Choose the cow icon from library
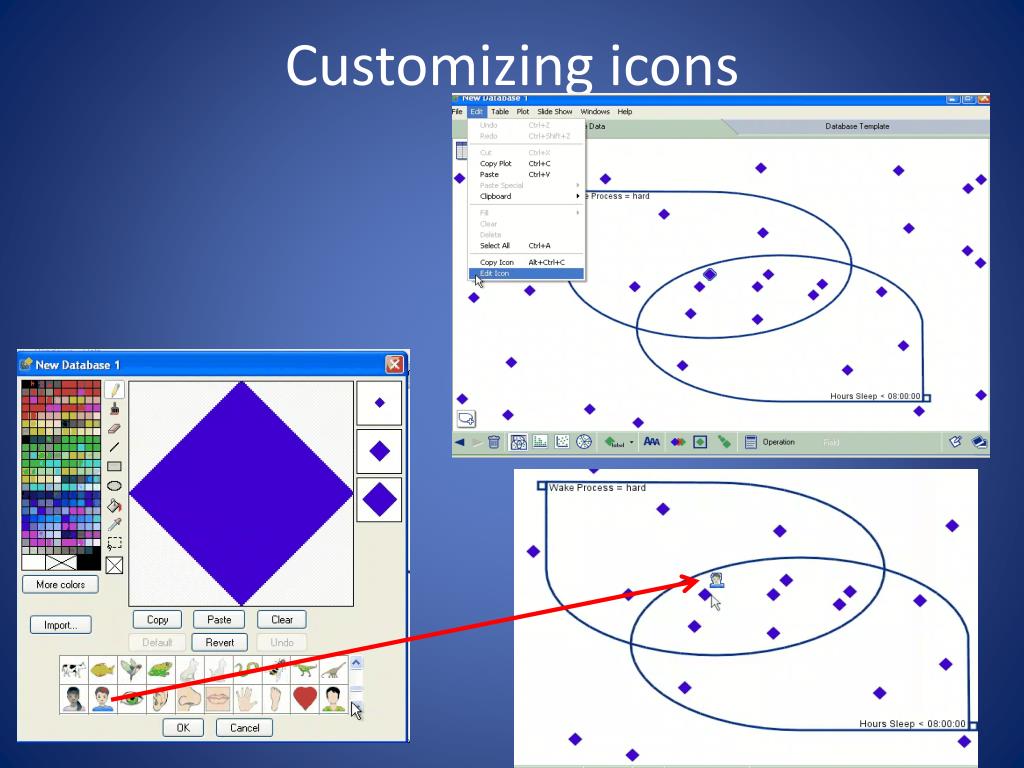Screen dimensions: 1024x768 pos(74,669)
